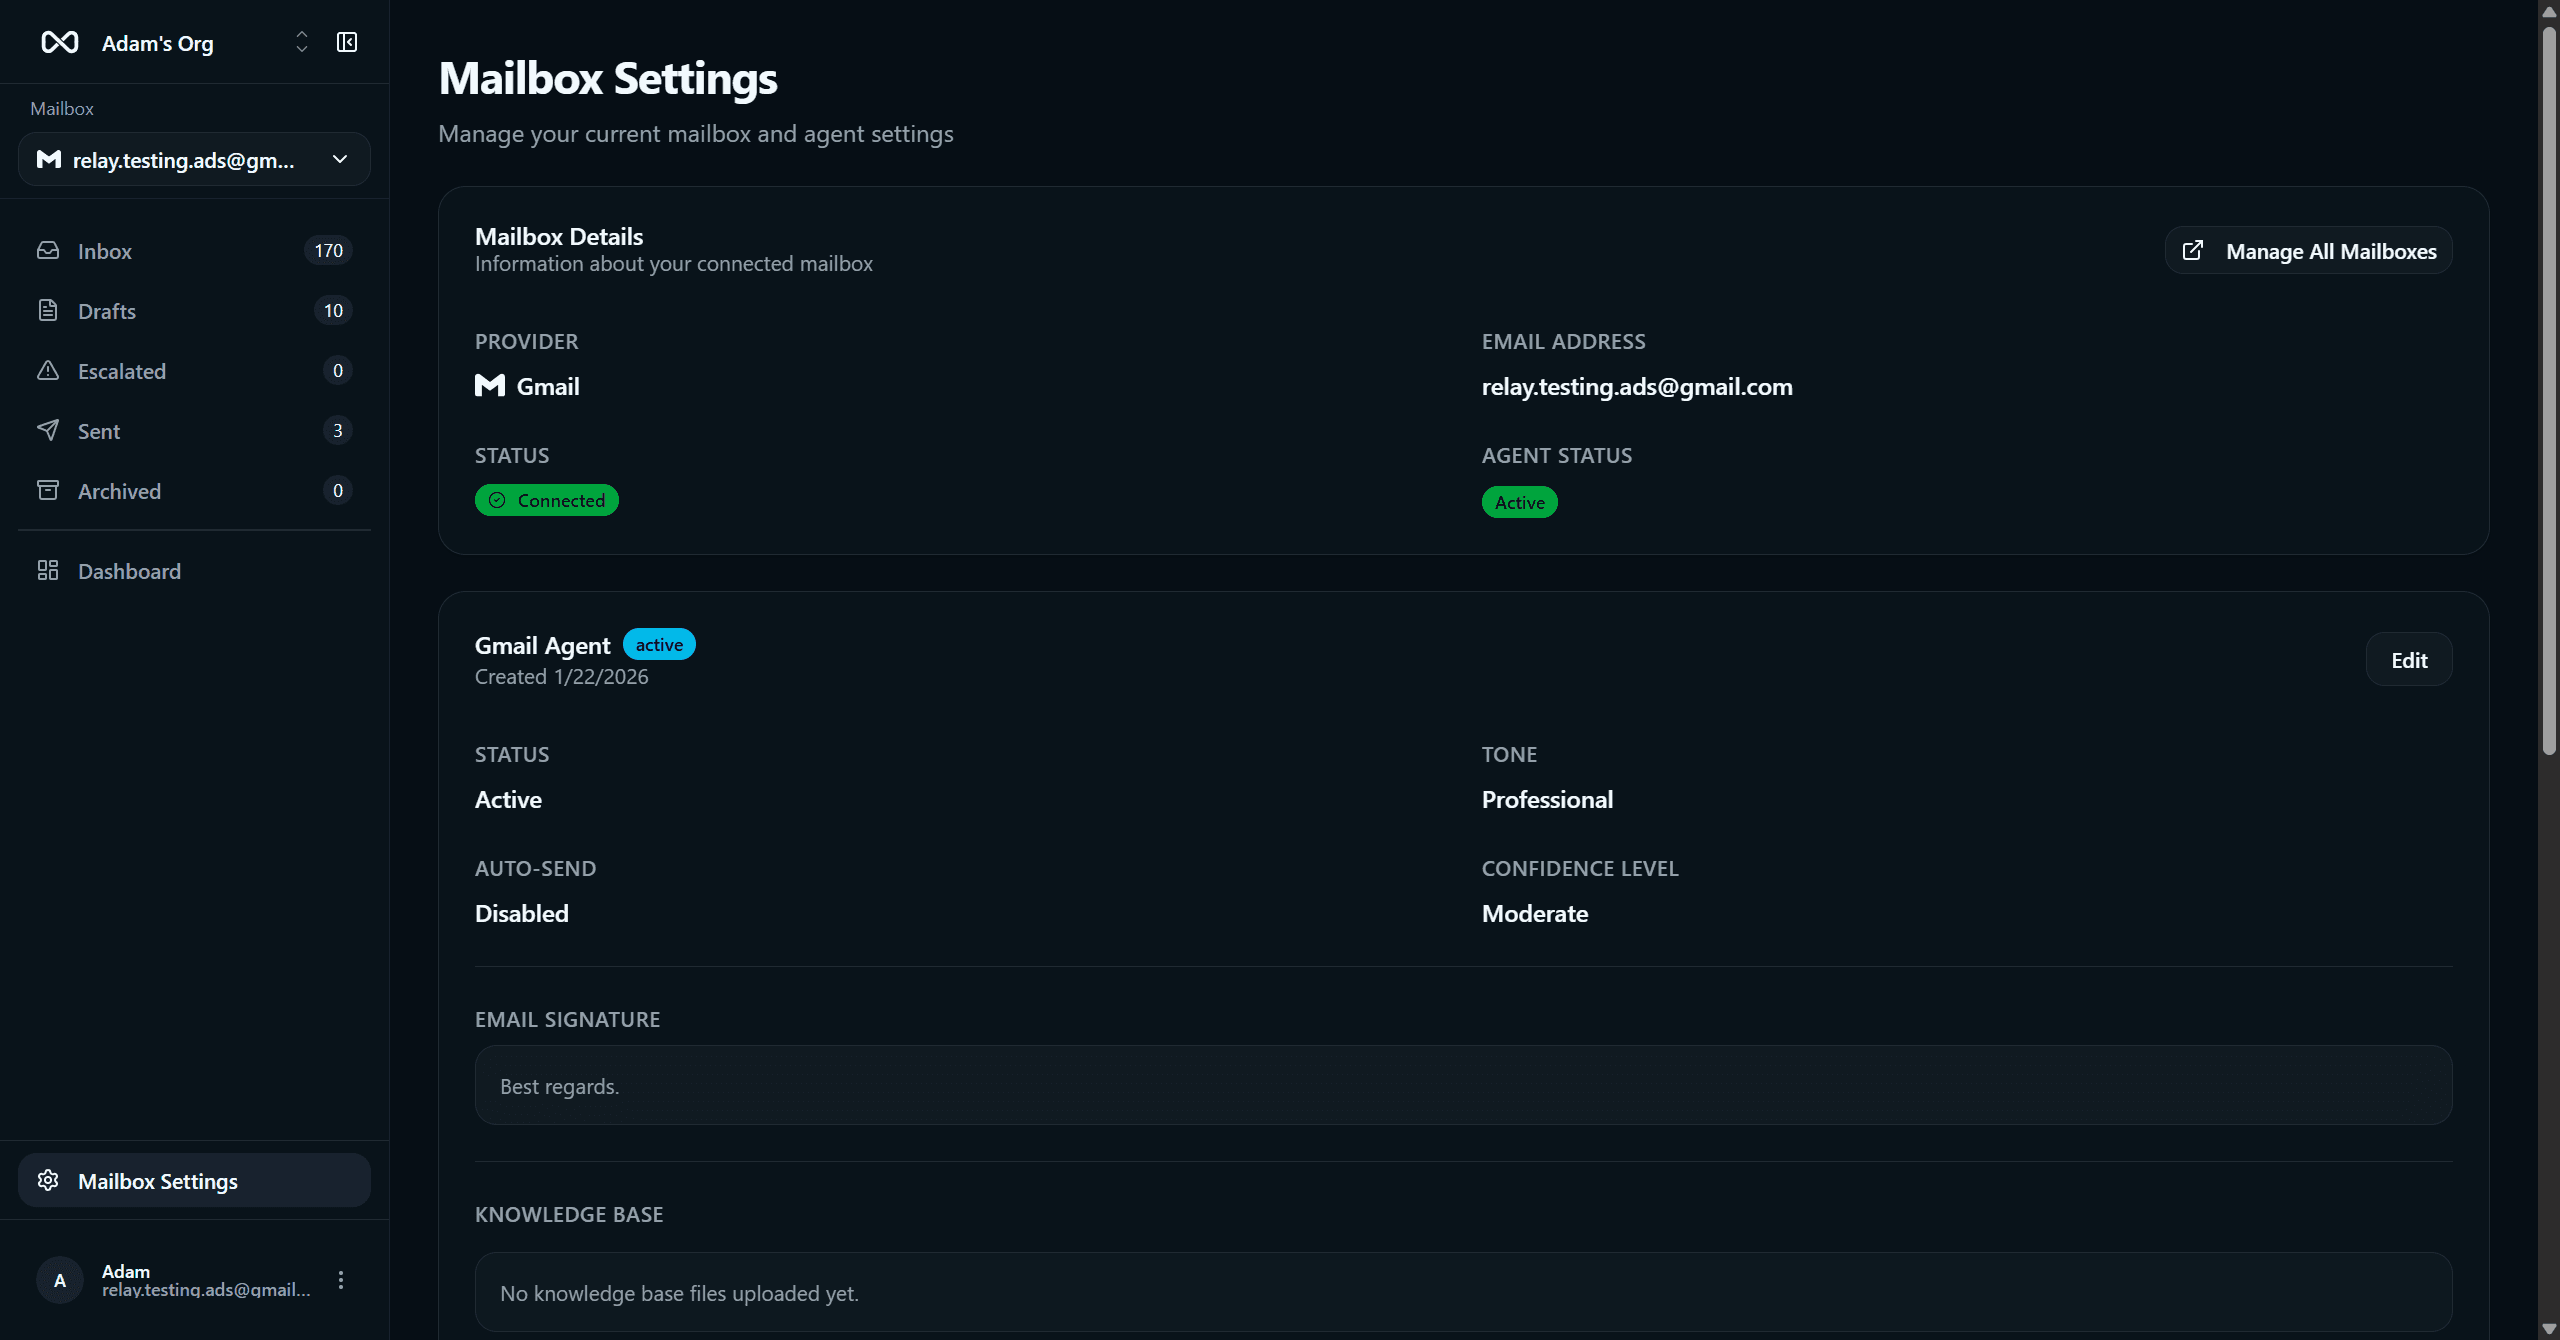Click Adam's user avatar circle
2560x1340 pixels.
pyautogui.click(x=60, y=1280)
